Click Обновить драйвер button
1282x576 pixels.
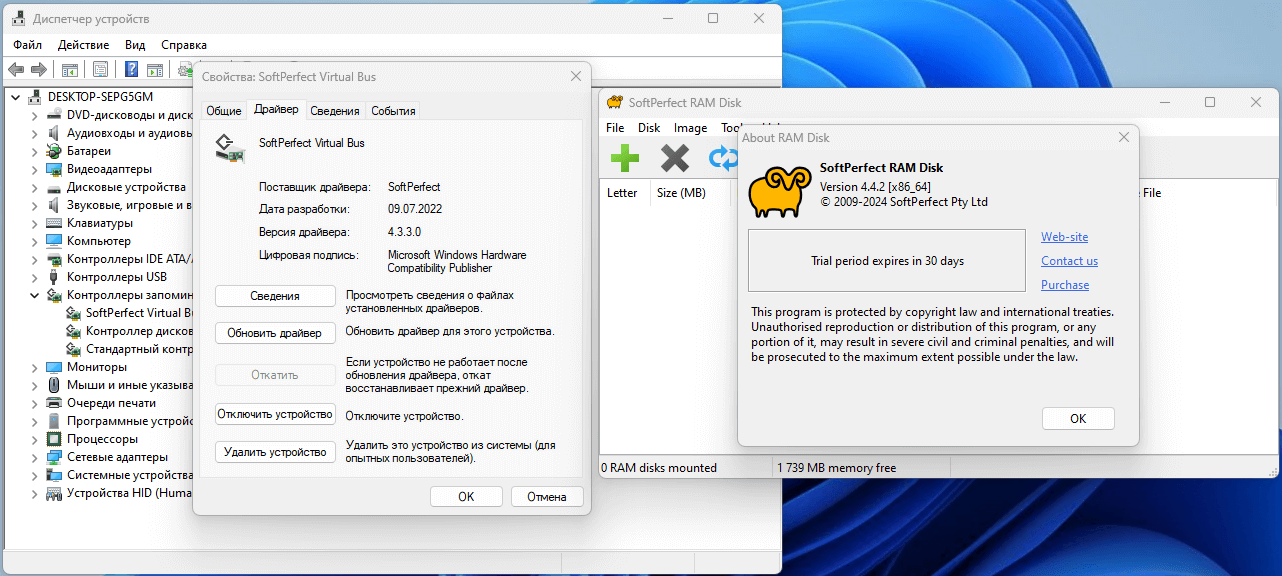click(275, 333)
